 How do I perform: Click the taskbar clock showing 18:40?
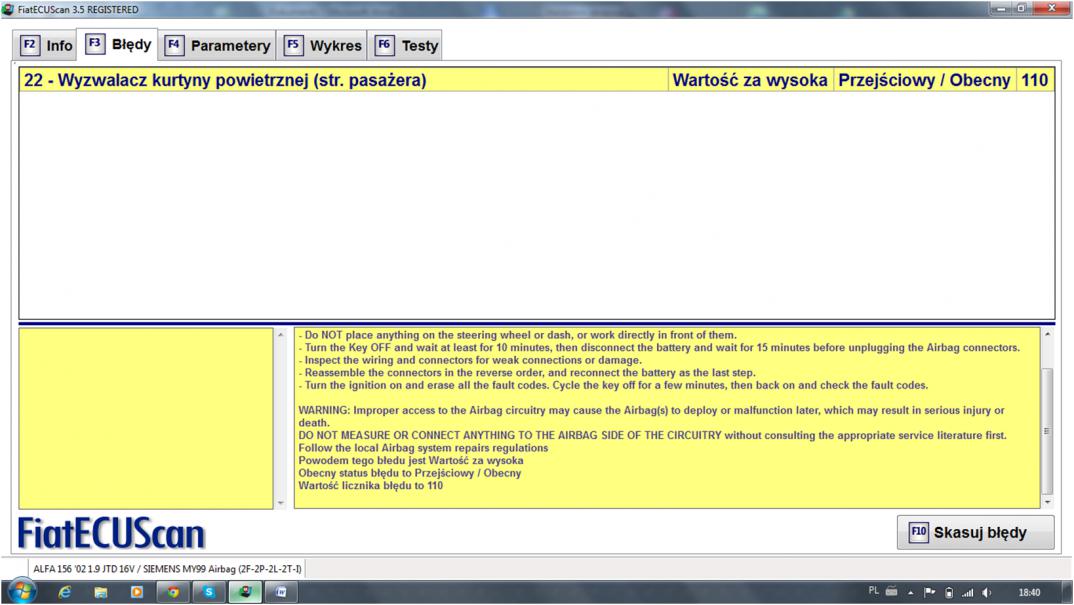[1029, 593]
